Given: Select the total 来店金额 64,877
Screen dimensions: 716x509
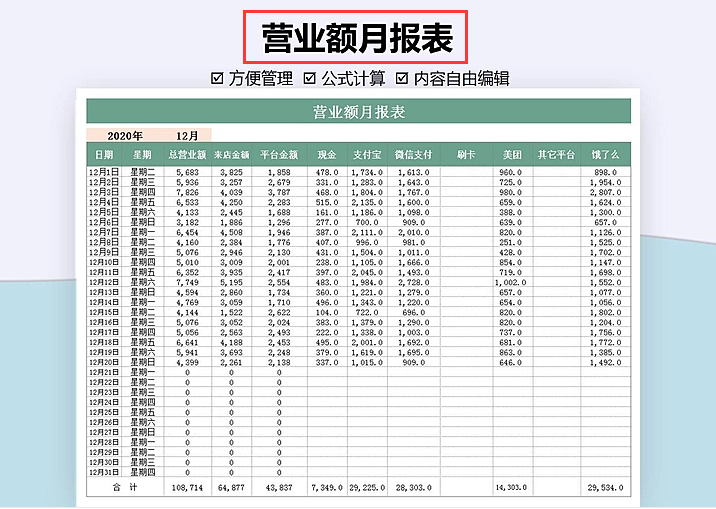Looking at the screenshot, I should [x=232, y=488].
